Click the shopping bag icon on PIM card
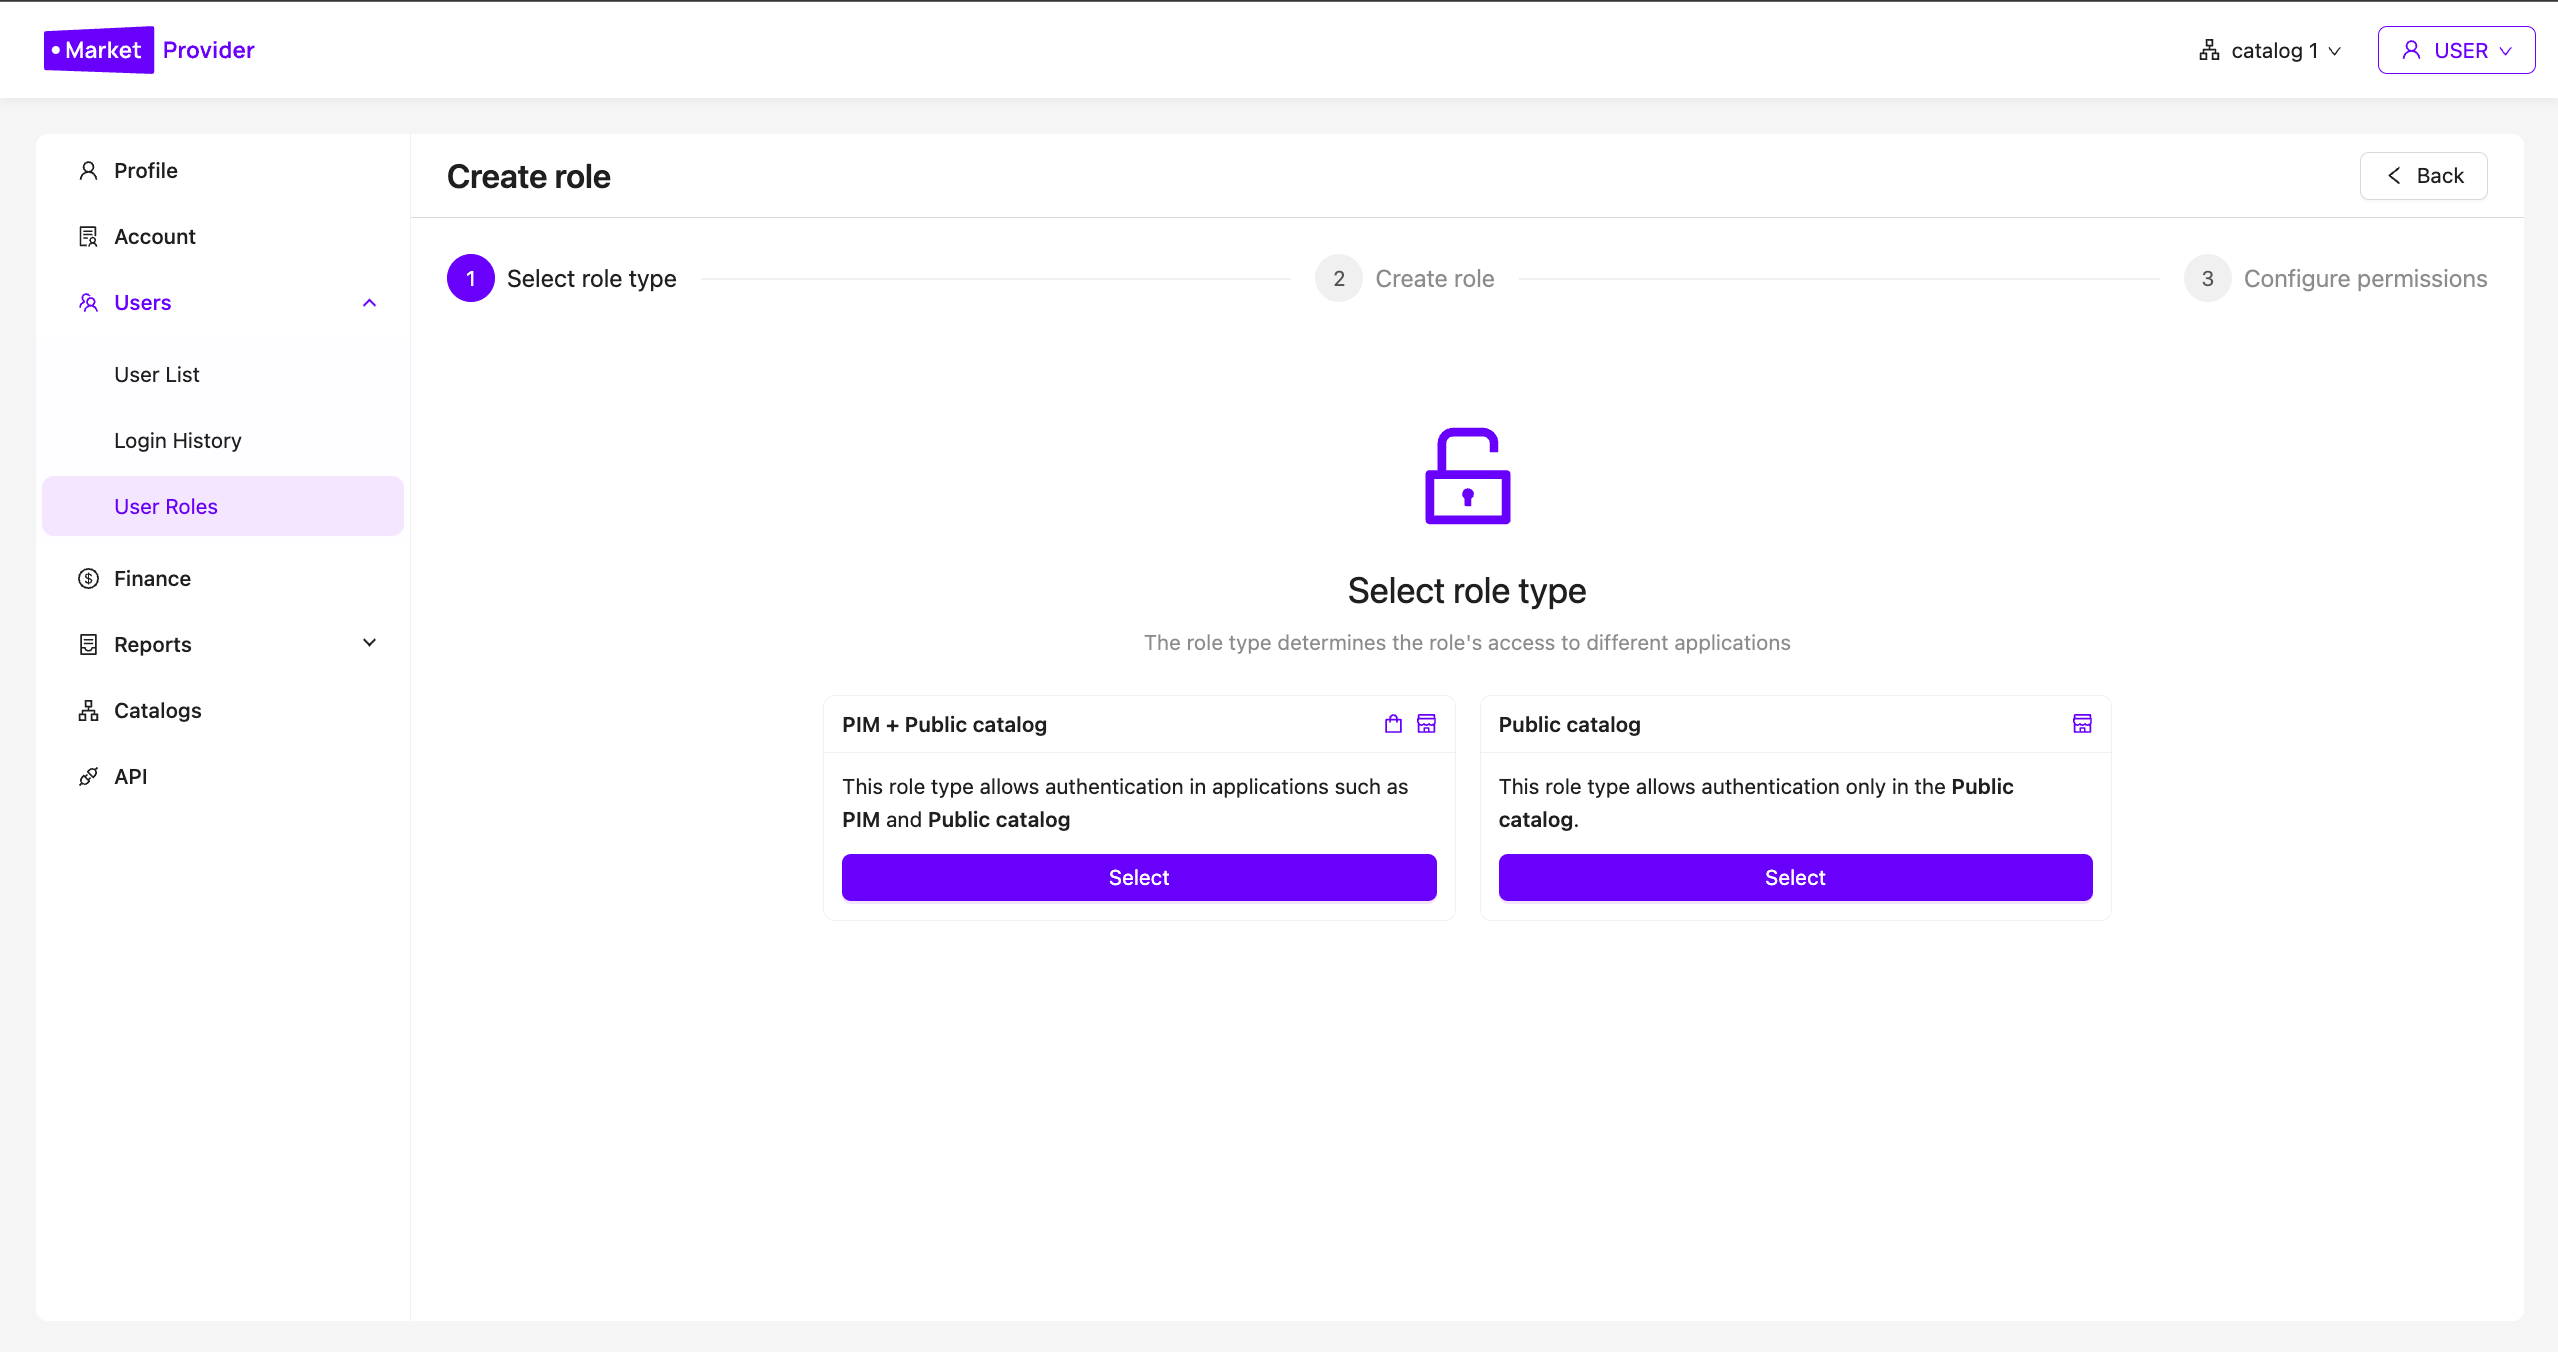Screen dimensions: 2558x1352 pyautogui.click(x=1393, y=724)
